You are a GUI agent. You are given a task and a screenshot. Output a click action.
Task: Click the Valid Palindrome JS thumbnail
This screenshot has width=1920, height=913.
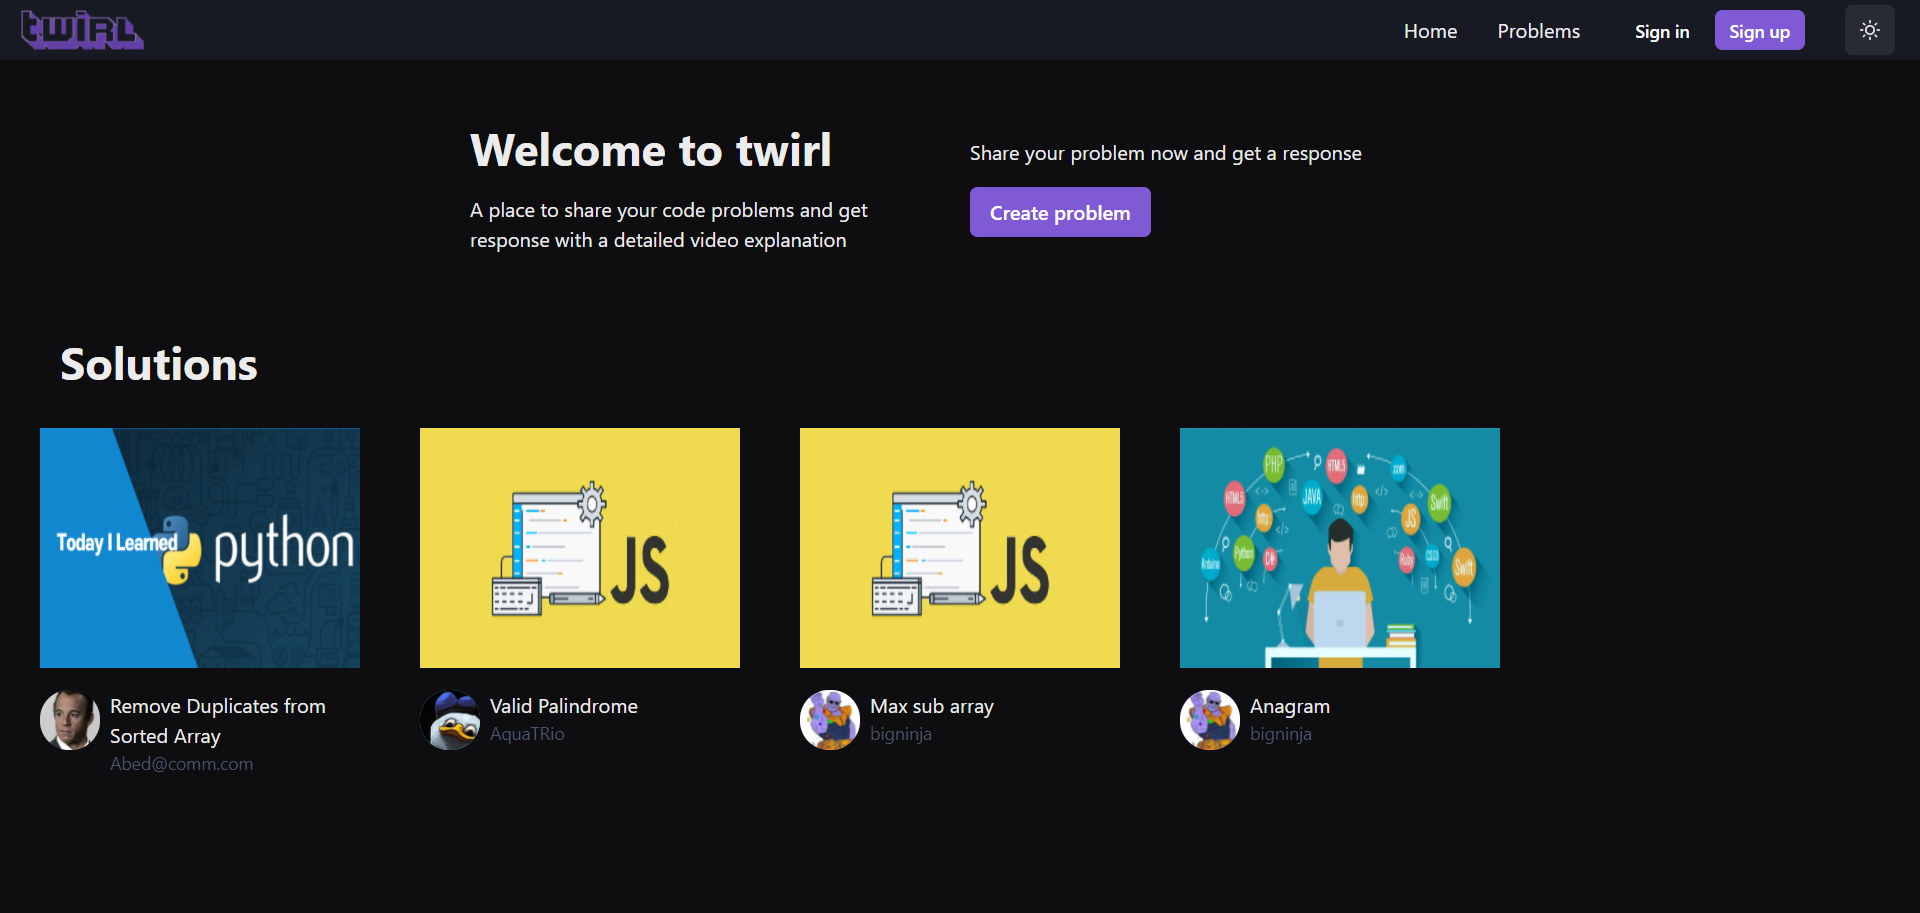coord(579,547)
